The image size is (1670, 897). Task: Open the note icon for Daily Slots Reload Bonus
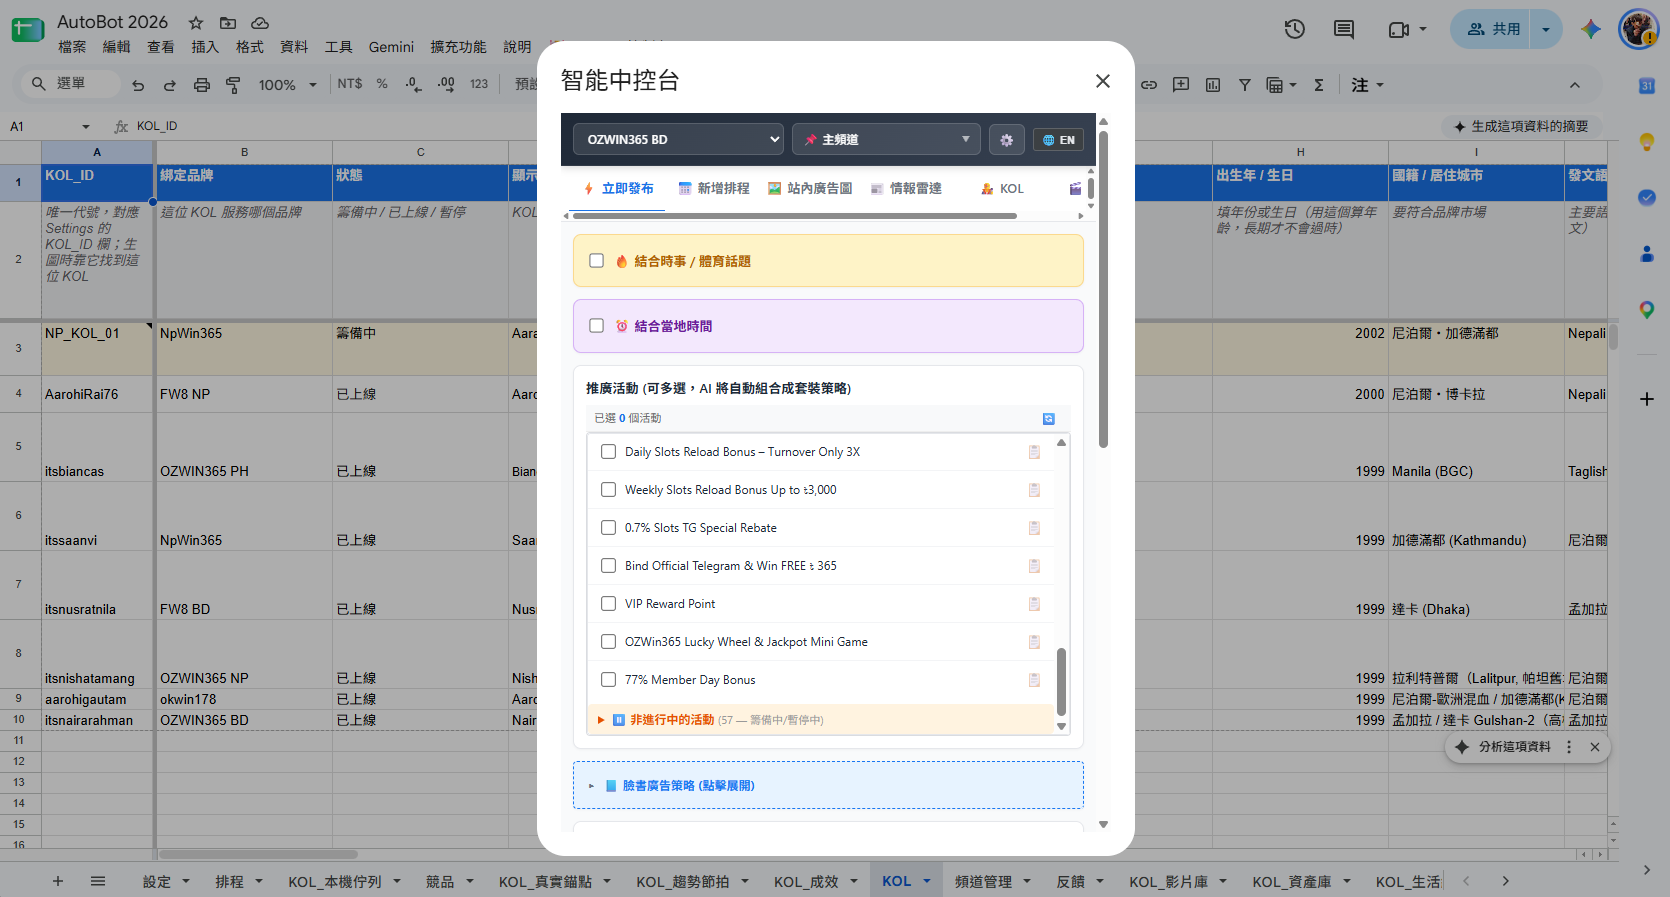1034,452
